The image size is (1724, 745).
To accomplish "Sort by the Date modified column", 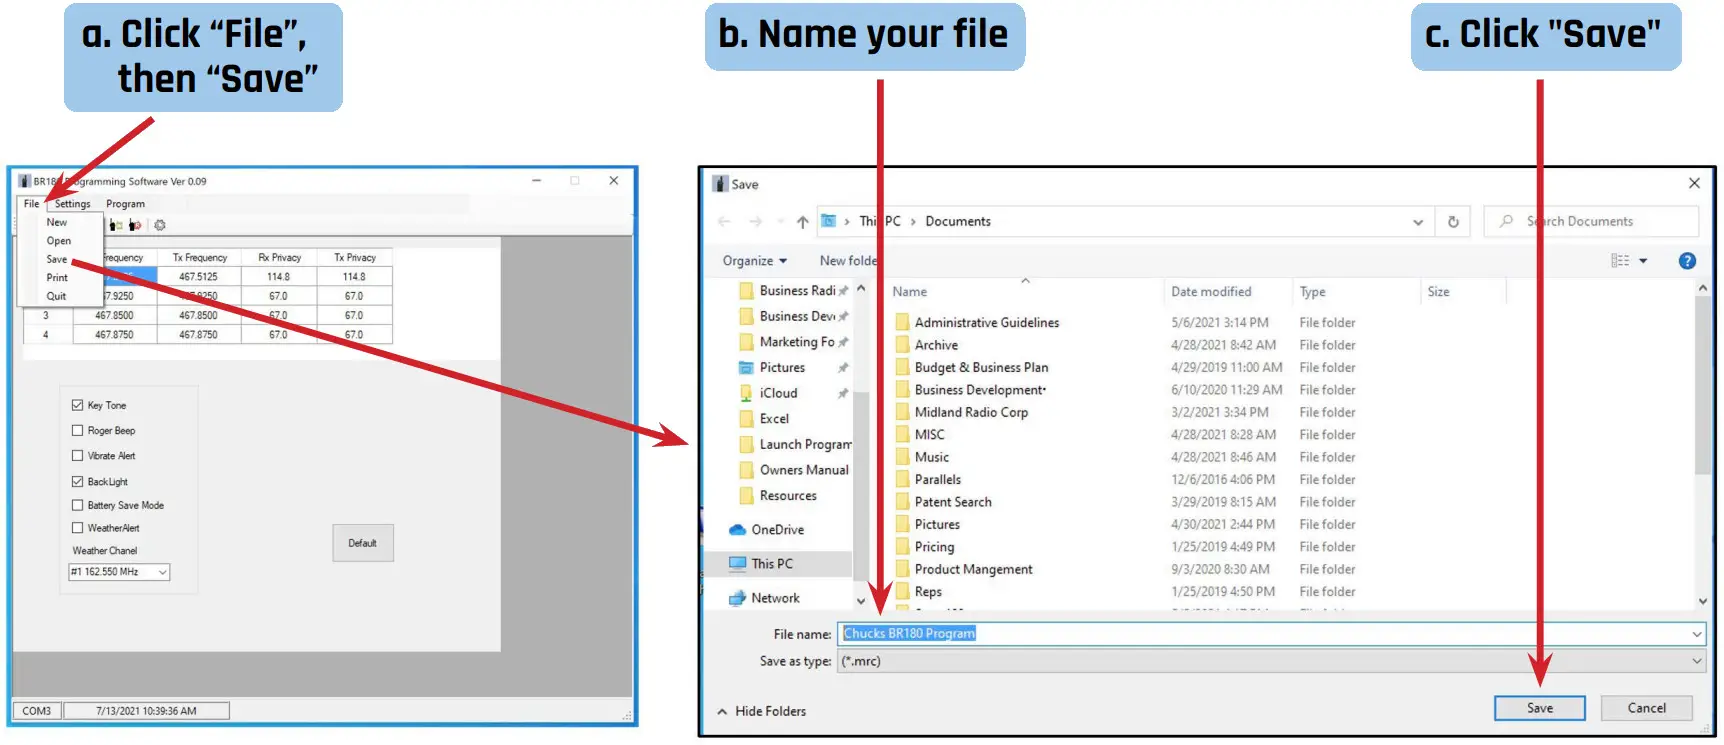I will click(1211, 292).
